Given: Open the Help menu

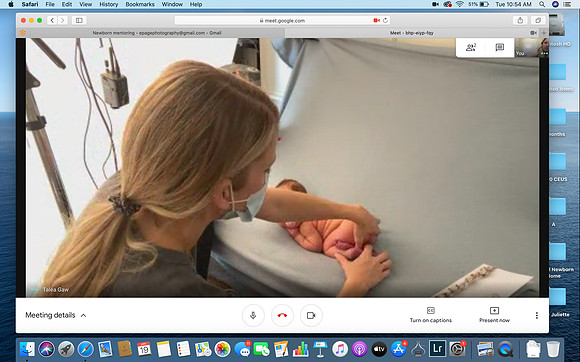Looking at the screenshot, I should pos(196,4).
